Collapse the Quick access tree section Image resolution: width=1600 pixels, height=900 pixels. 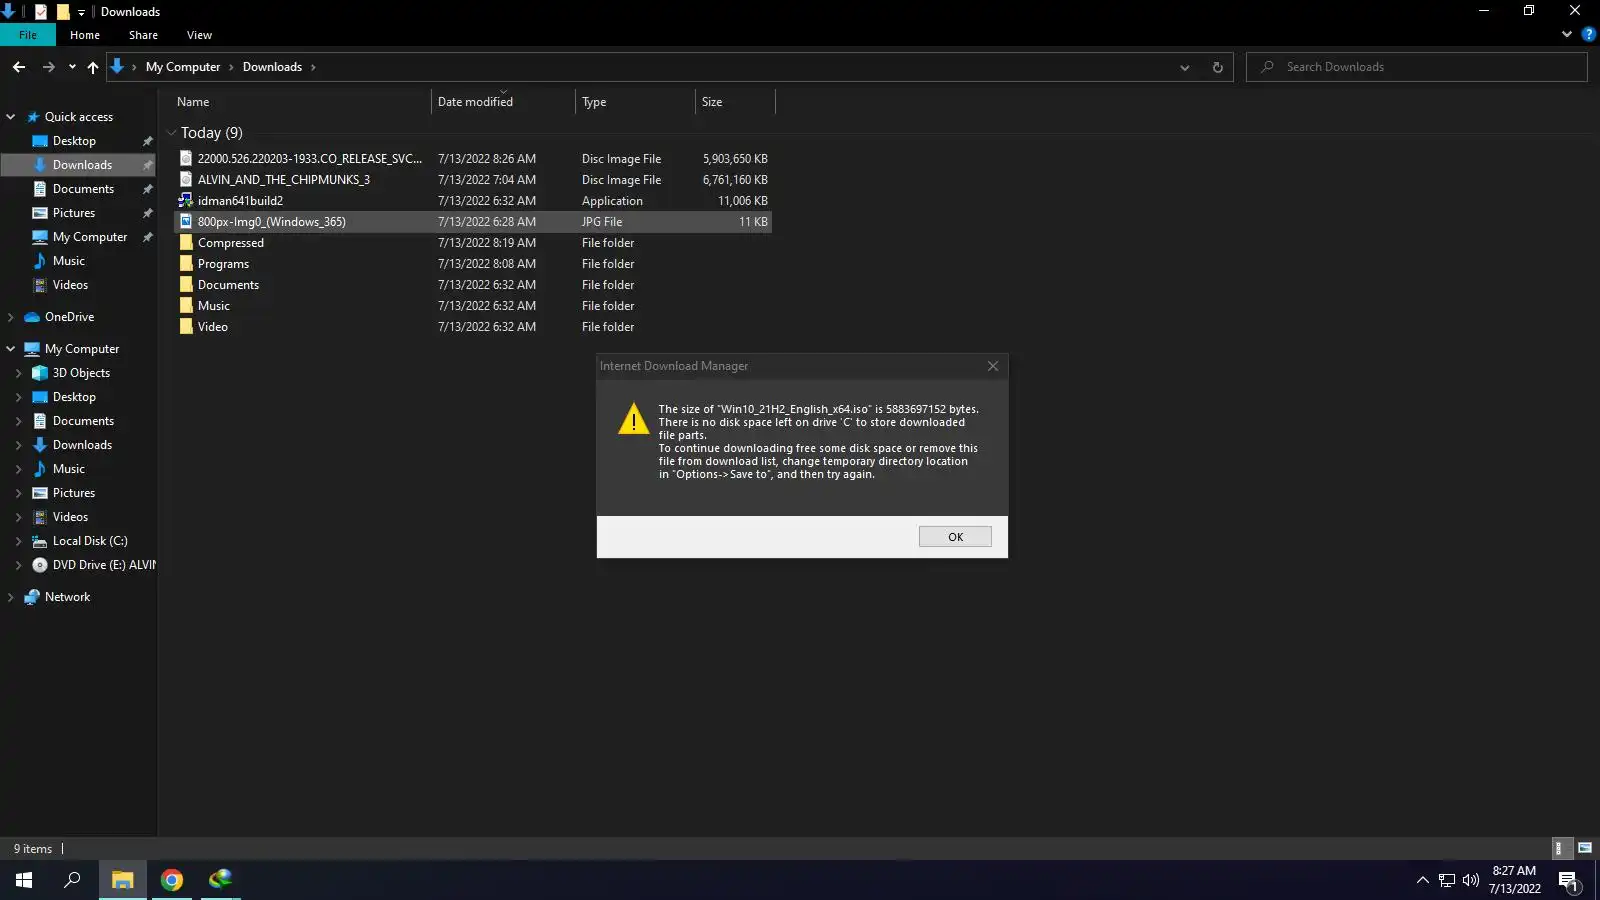point(11,117)
